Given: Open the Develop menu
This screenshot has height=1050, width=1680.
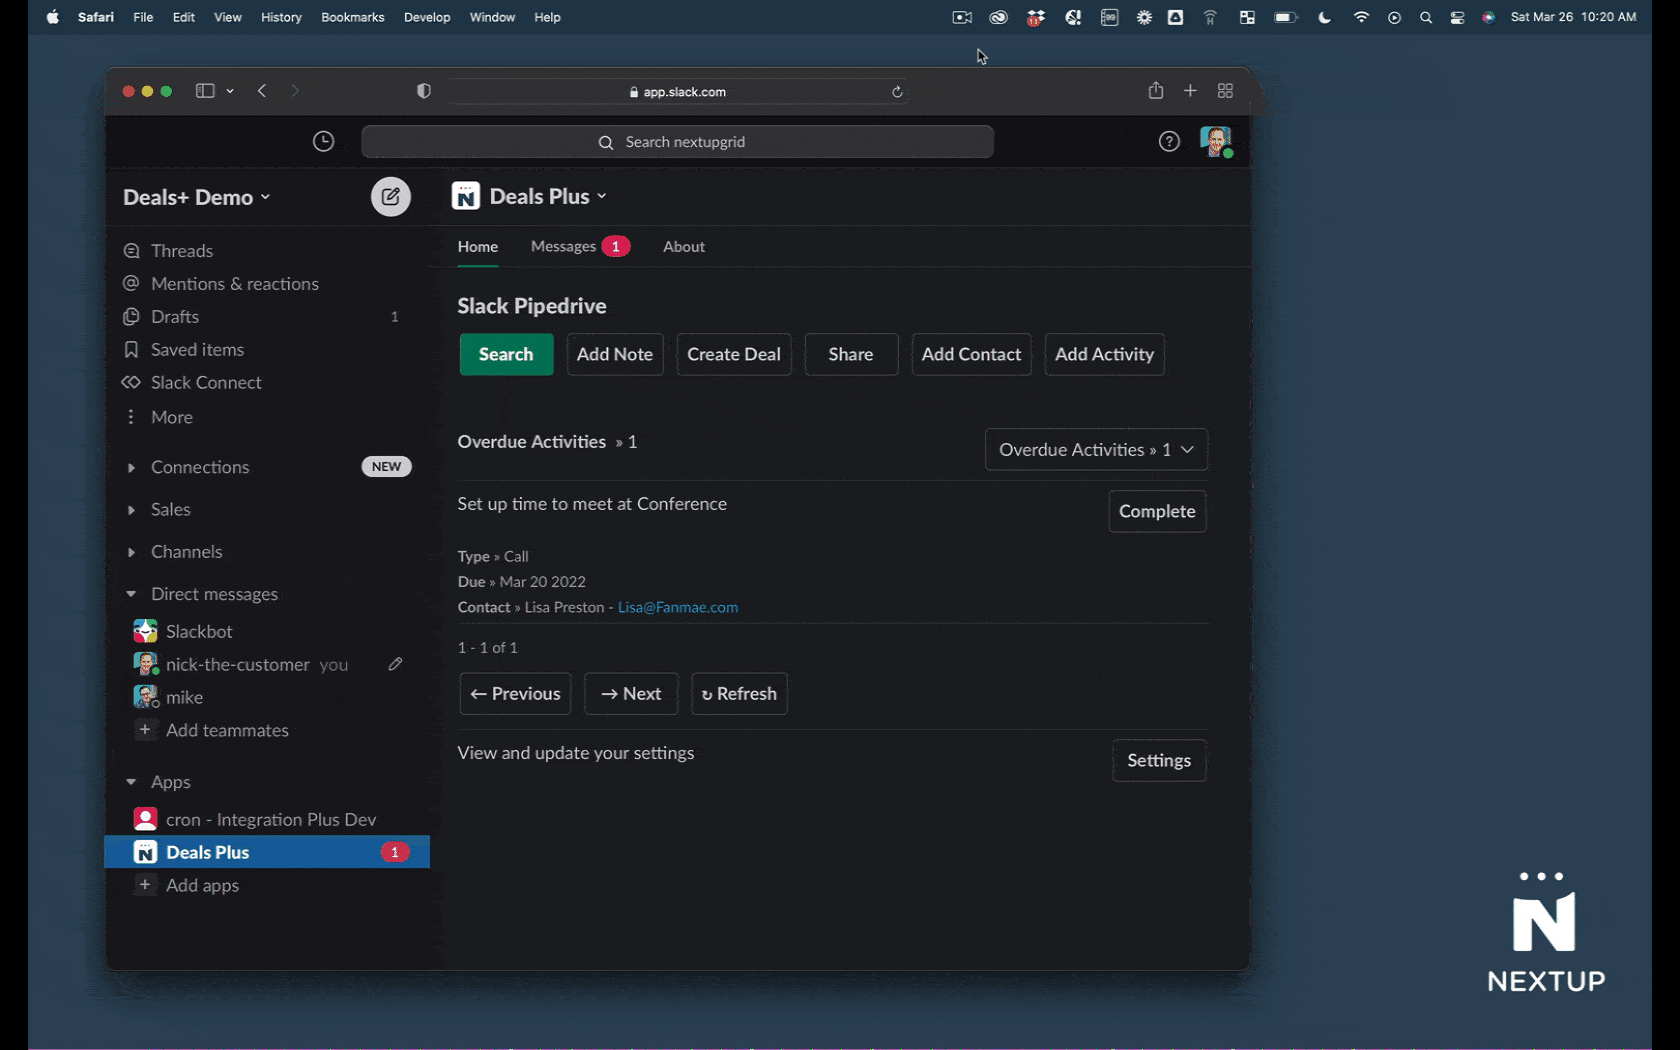Looking at the screenshot, I should [x=427, y=17].
